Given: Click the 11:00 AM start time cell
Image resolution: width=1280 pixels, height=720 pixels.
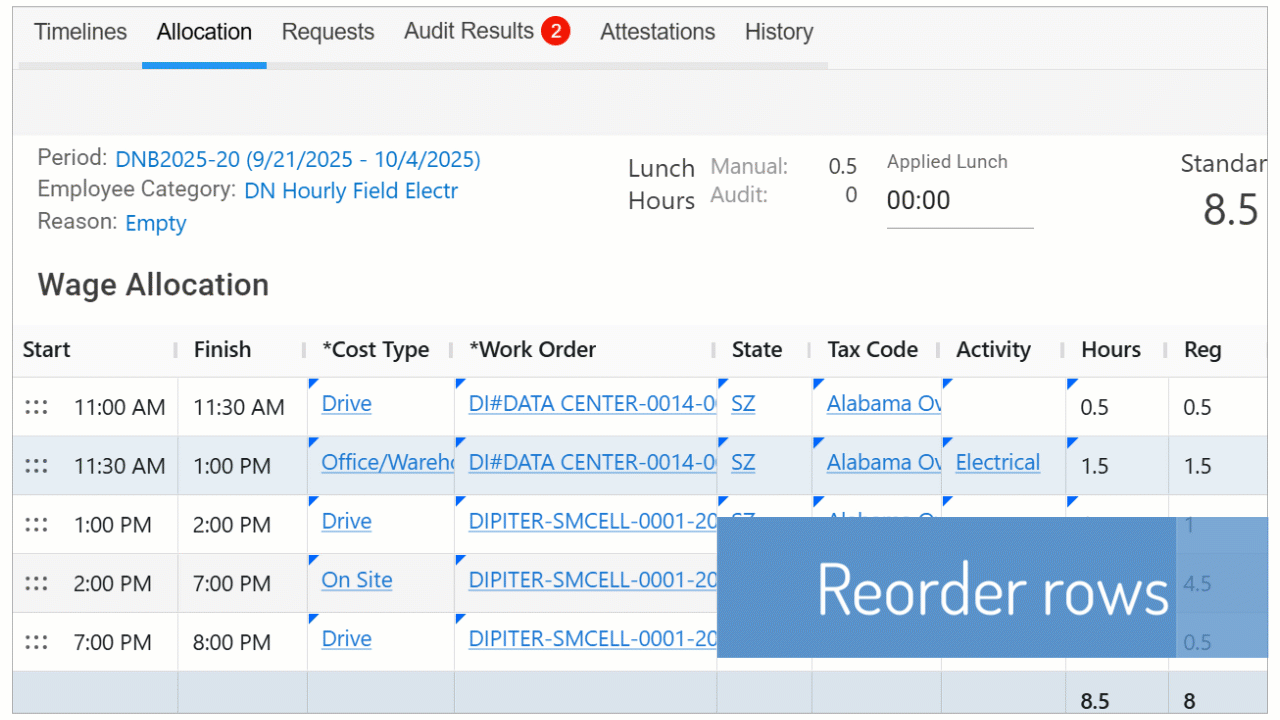Looking at the screenshot, I should [x=120, y=407].
